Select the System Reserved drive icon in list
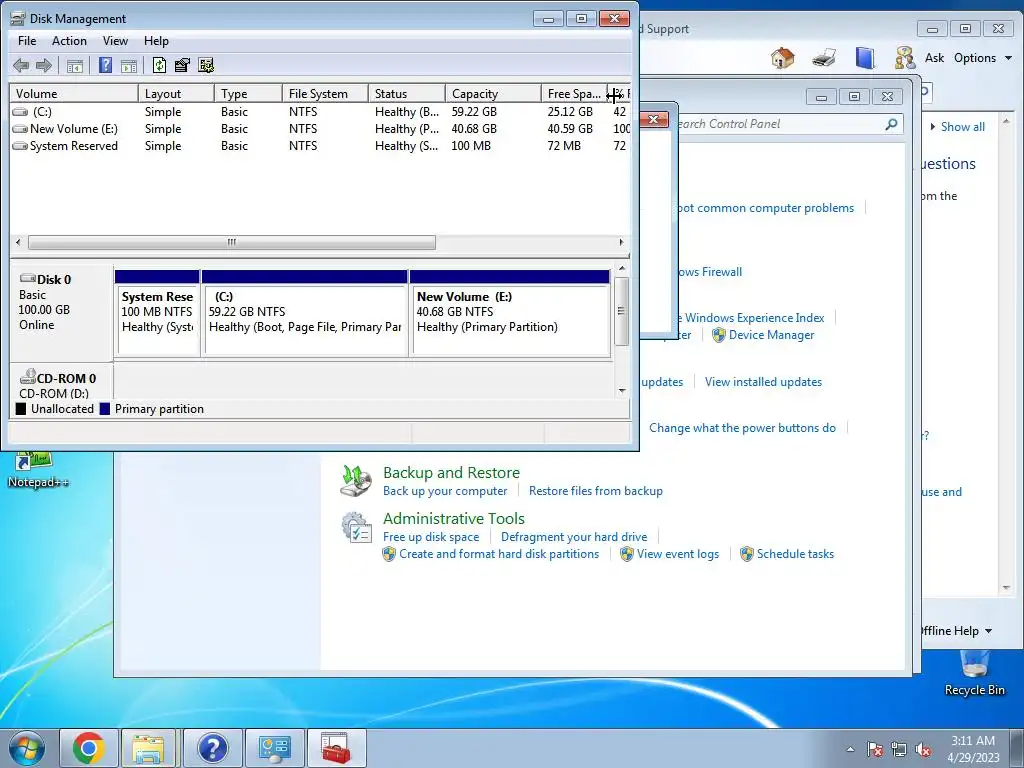The image size is (1024, 768). tap(21, 146)
